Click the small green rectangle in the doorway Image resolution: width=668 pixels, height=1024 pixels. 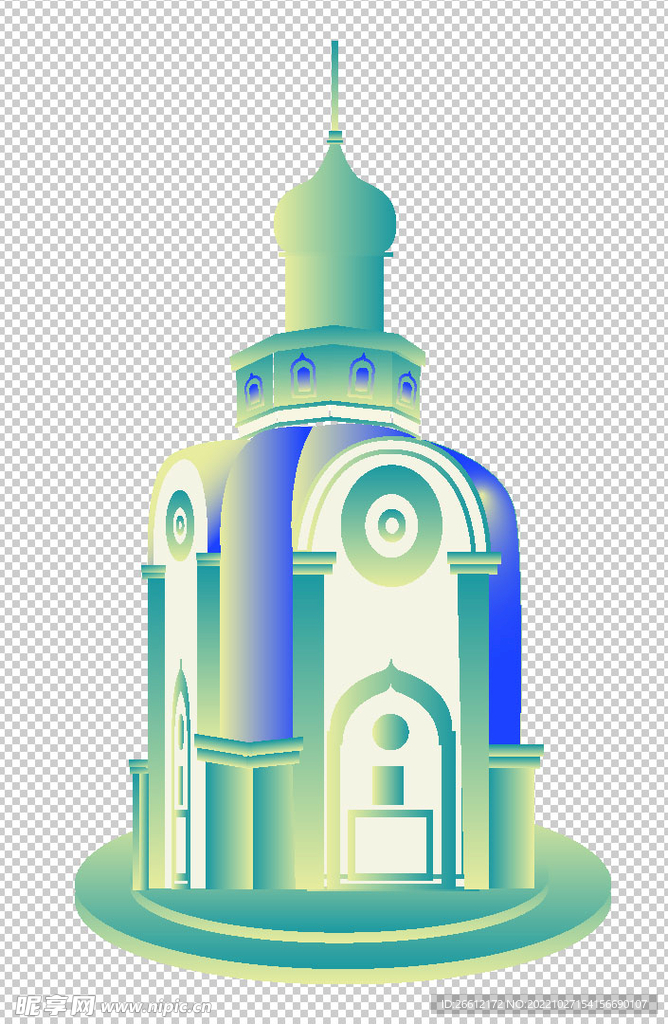388,784
